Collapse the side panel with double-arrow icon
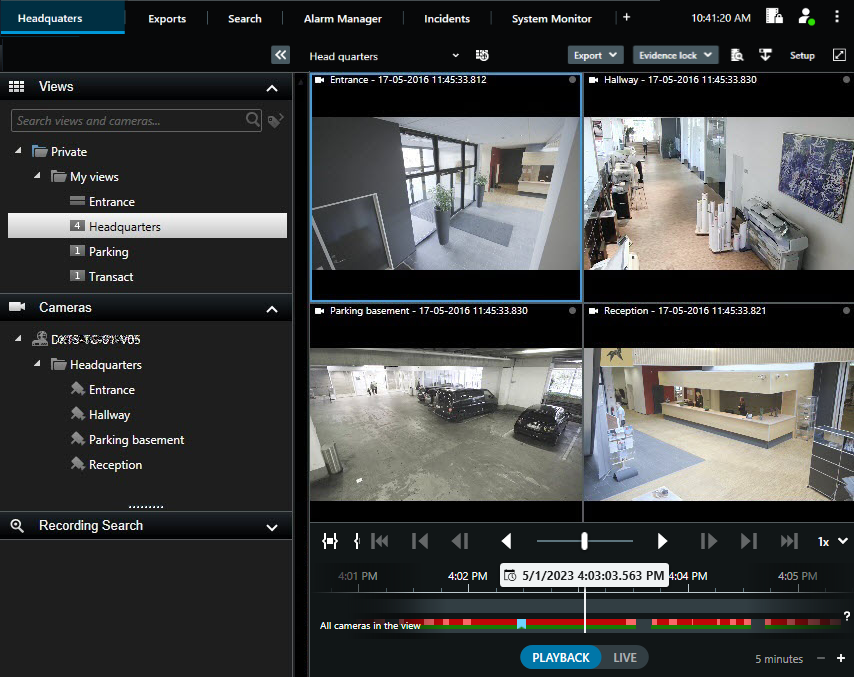This screenshot has height=677, width=854. [280, 56]
